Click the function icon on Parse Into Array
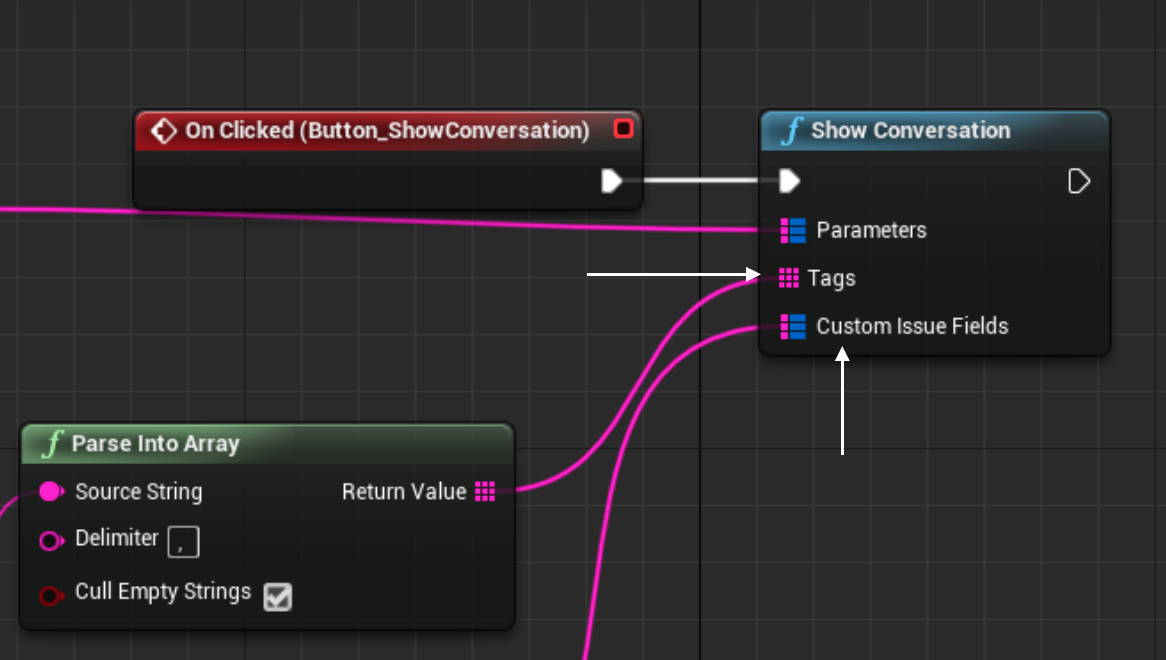Image resolution: width=1166 pixels, height=660 pixels. pyautogui.click(x=52, y=444)
